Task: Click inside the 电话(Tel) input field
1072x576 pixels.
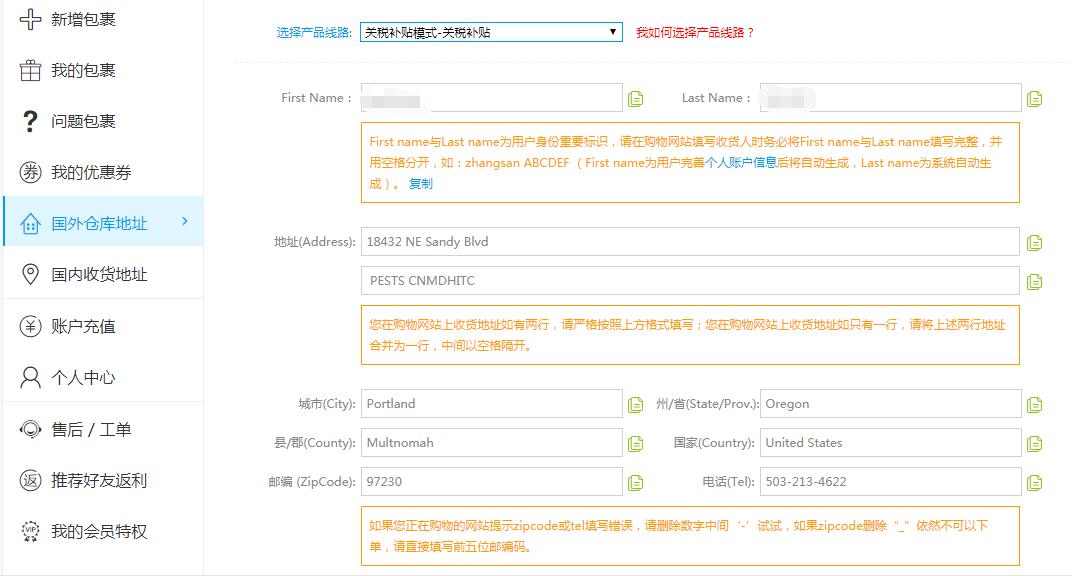Action: pos(890,481)
